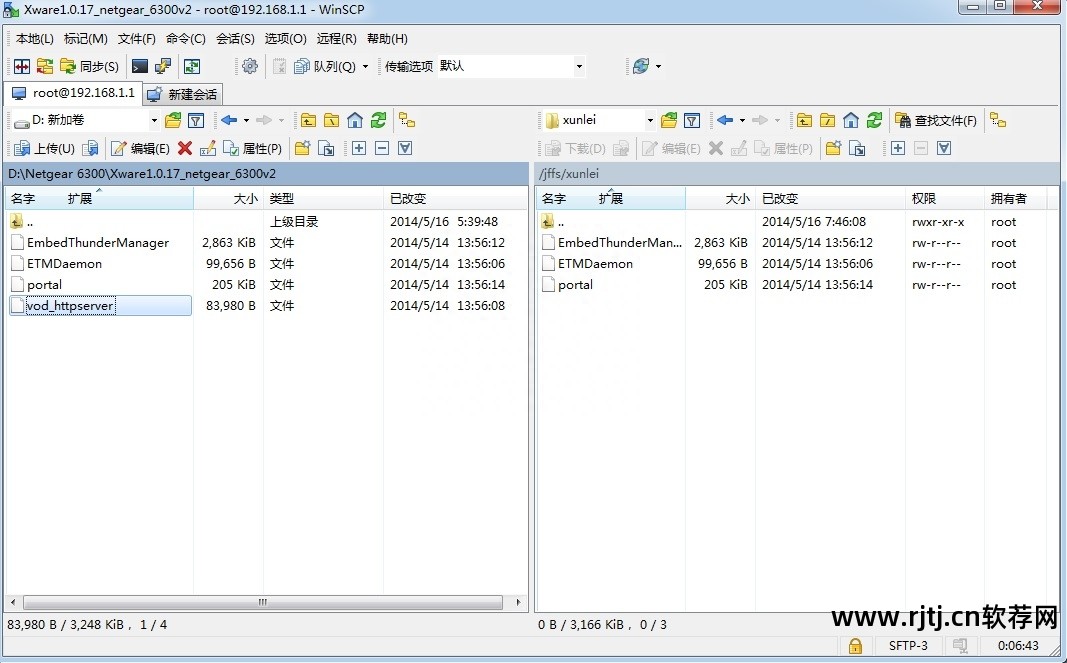Go back in the remote panel
The image size is (1067, 663).
click(x=725, y=120)
